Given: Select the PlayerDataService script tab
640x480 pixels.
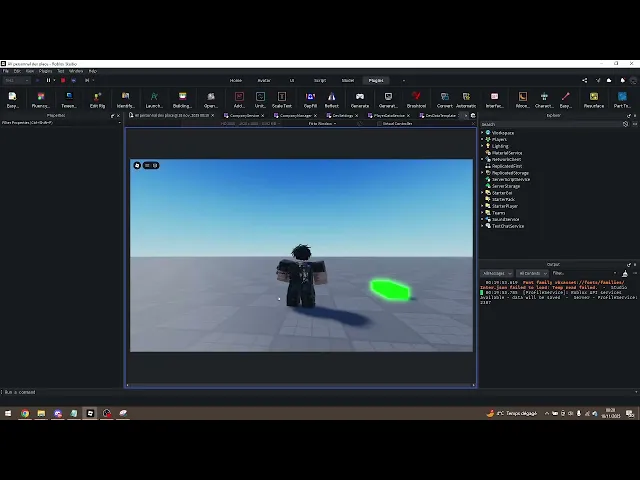Looking at the screenshot, I should pyautogui.click(x=389, y=116).
